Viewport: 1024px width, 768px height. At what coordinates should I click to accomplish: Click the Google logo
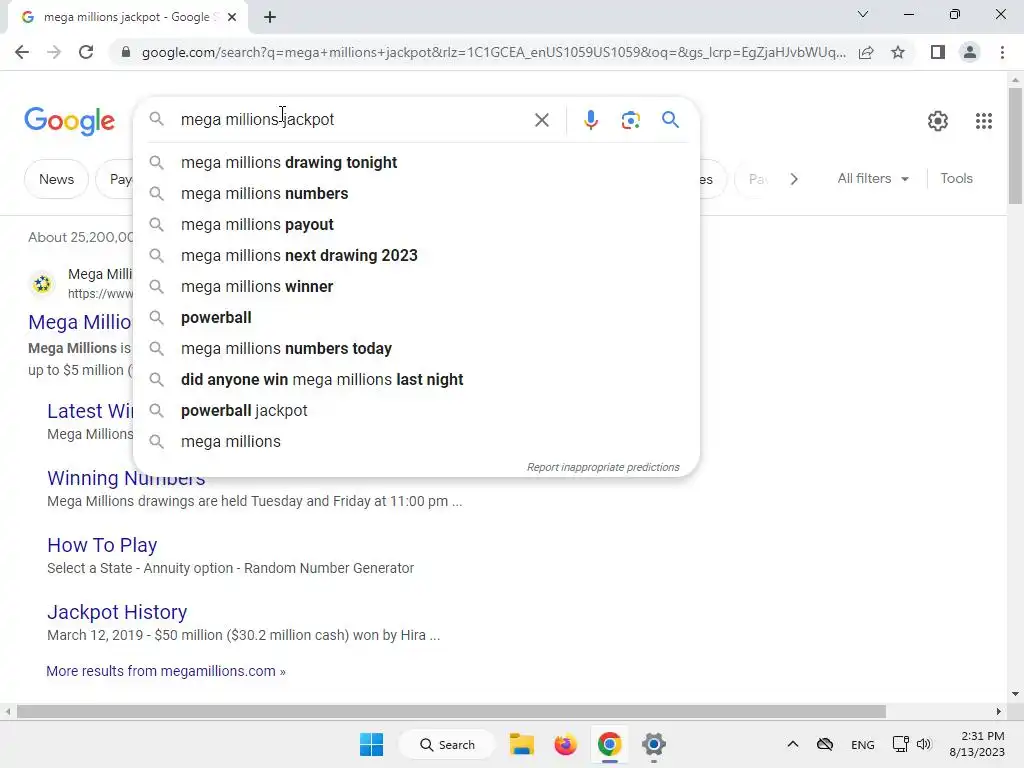[69, 121]
